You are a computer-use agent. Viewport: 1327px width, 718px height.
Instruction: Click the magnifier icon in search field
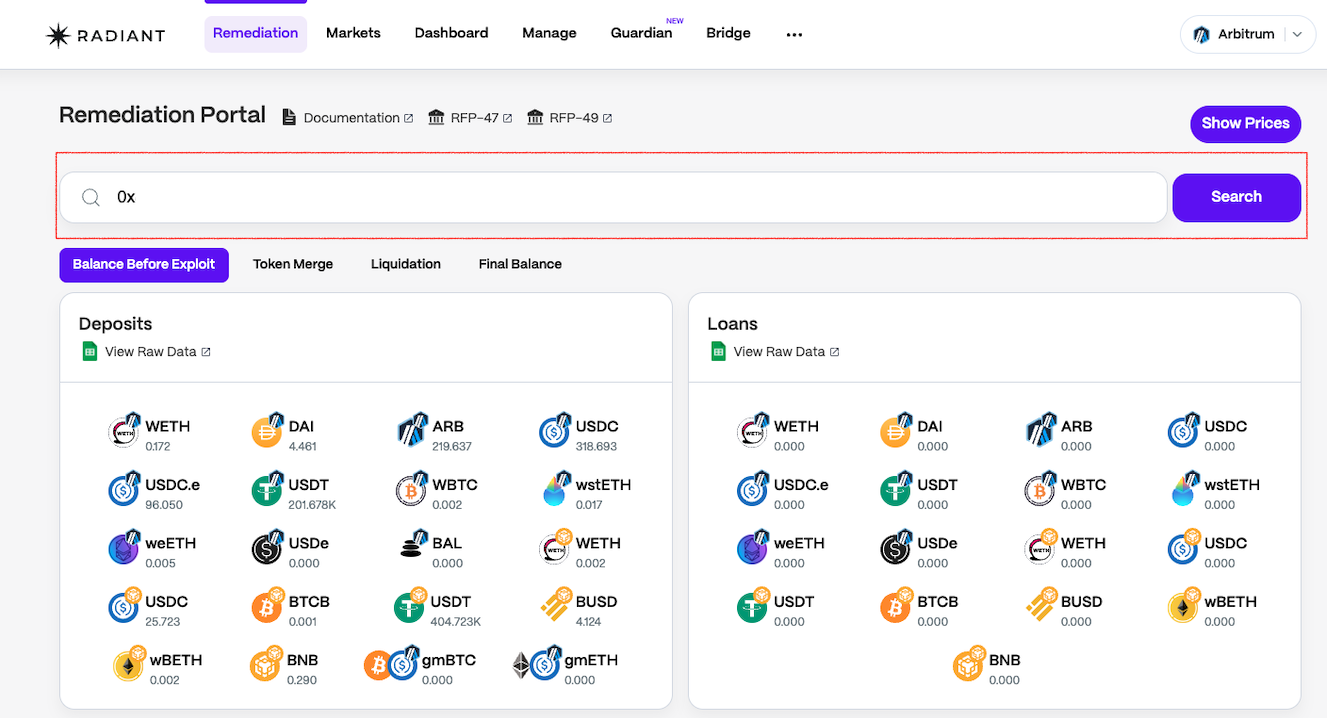91,198
